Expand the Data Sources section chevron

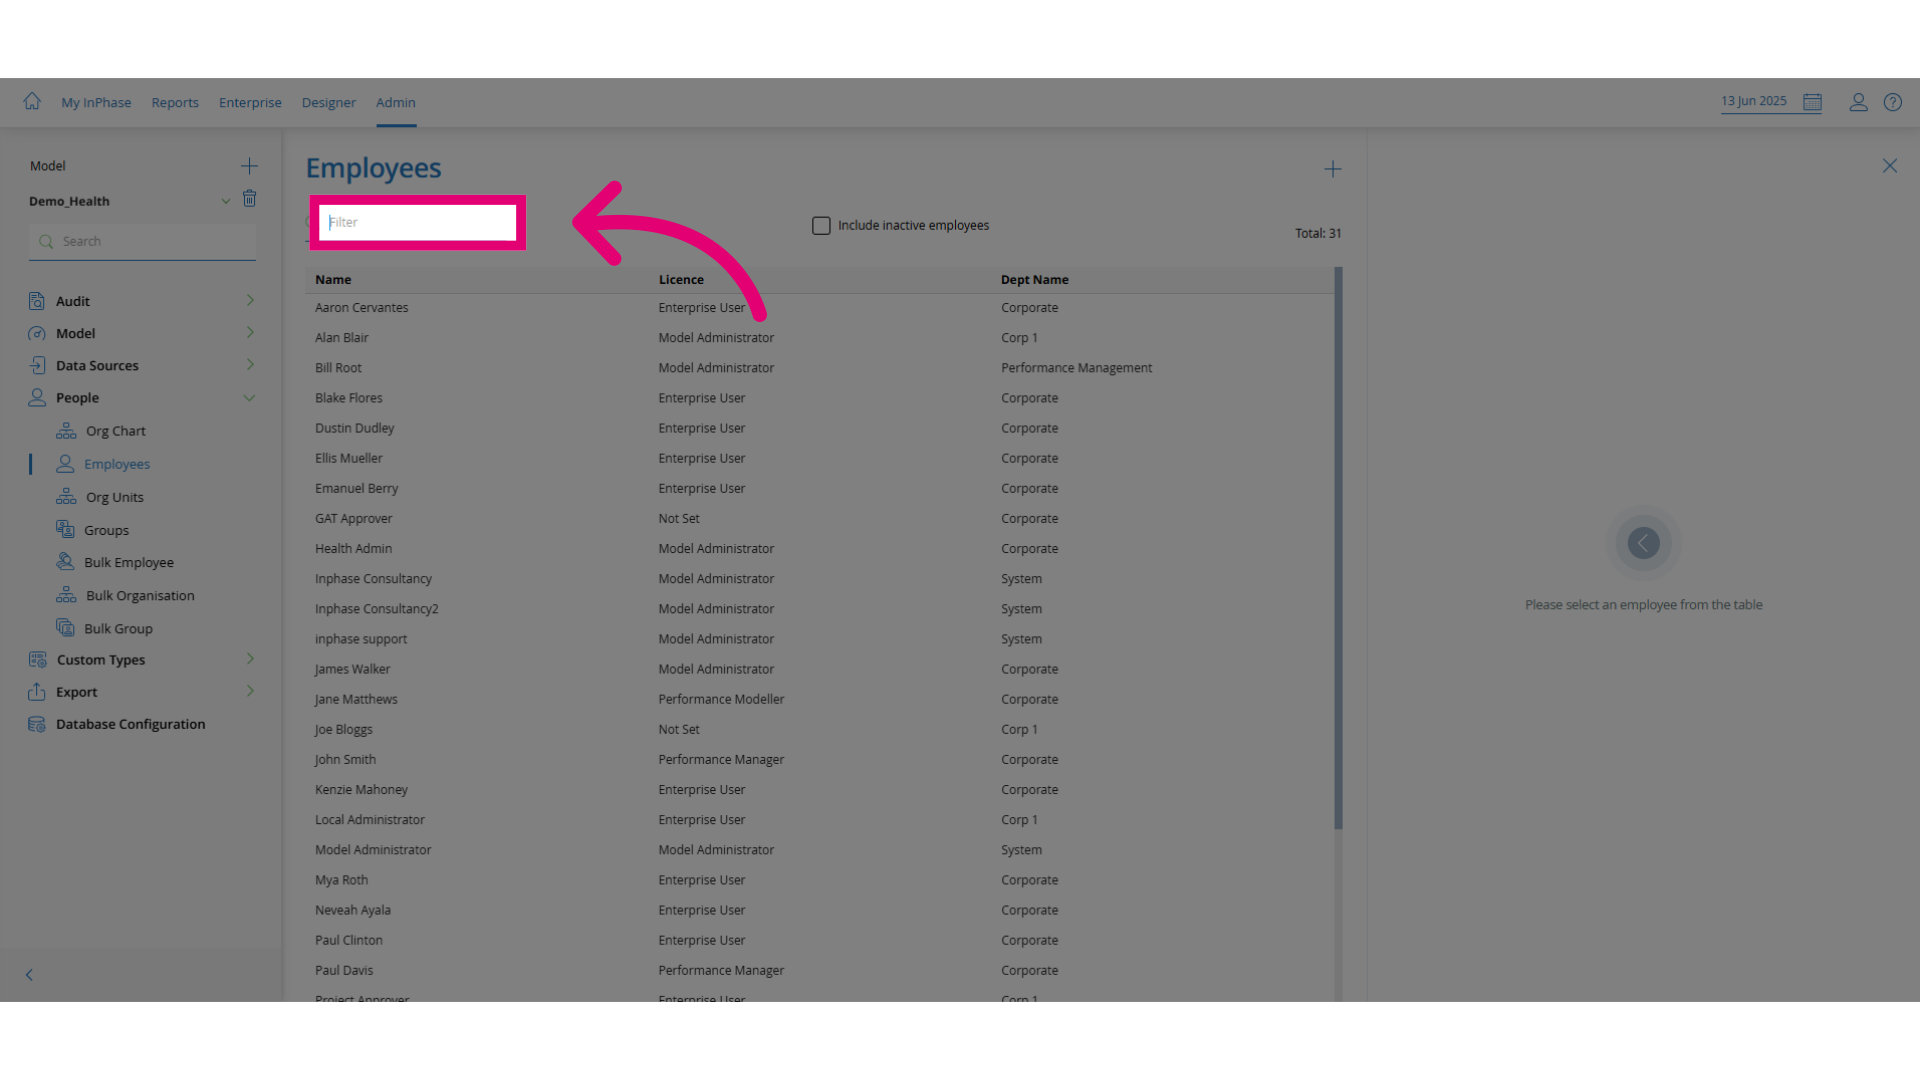pos(250,364)
